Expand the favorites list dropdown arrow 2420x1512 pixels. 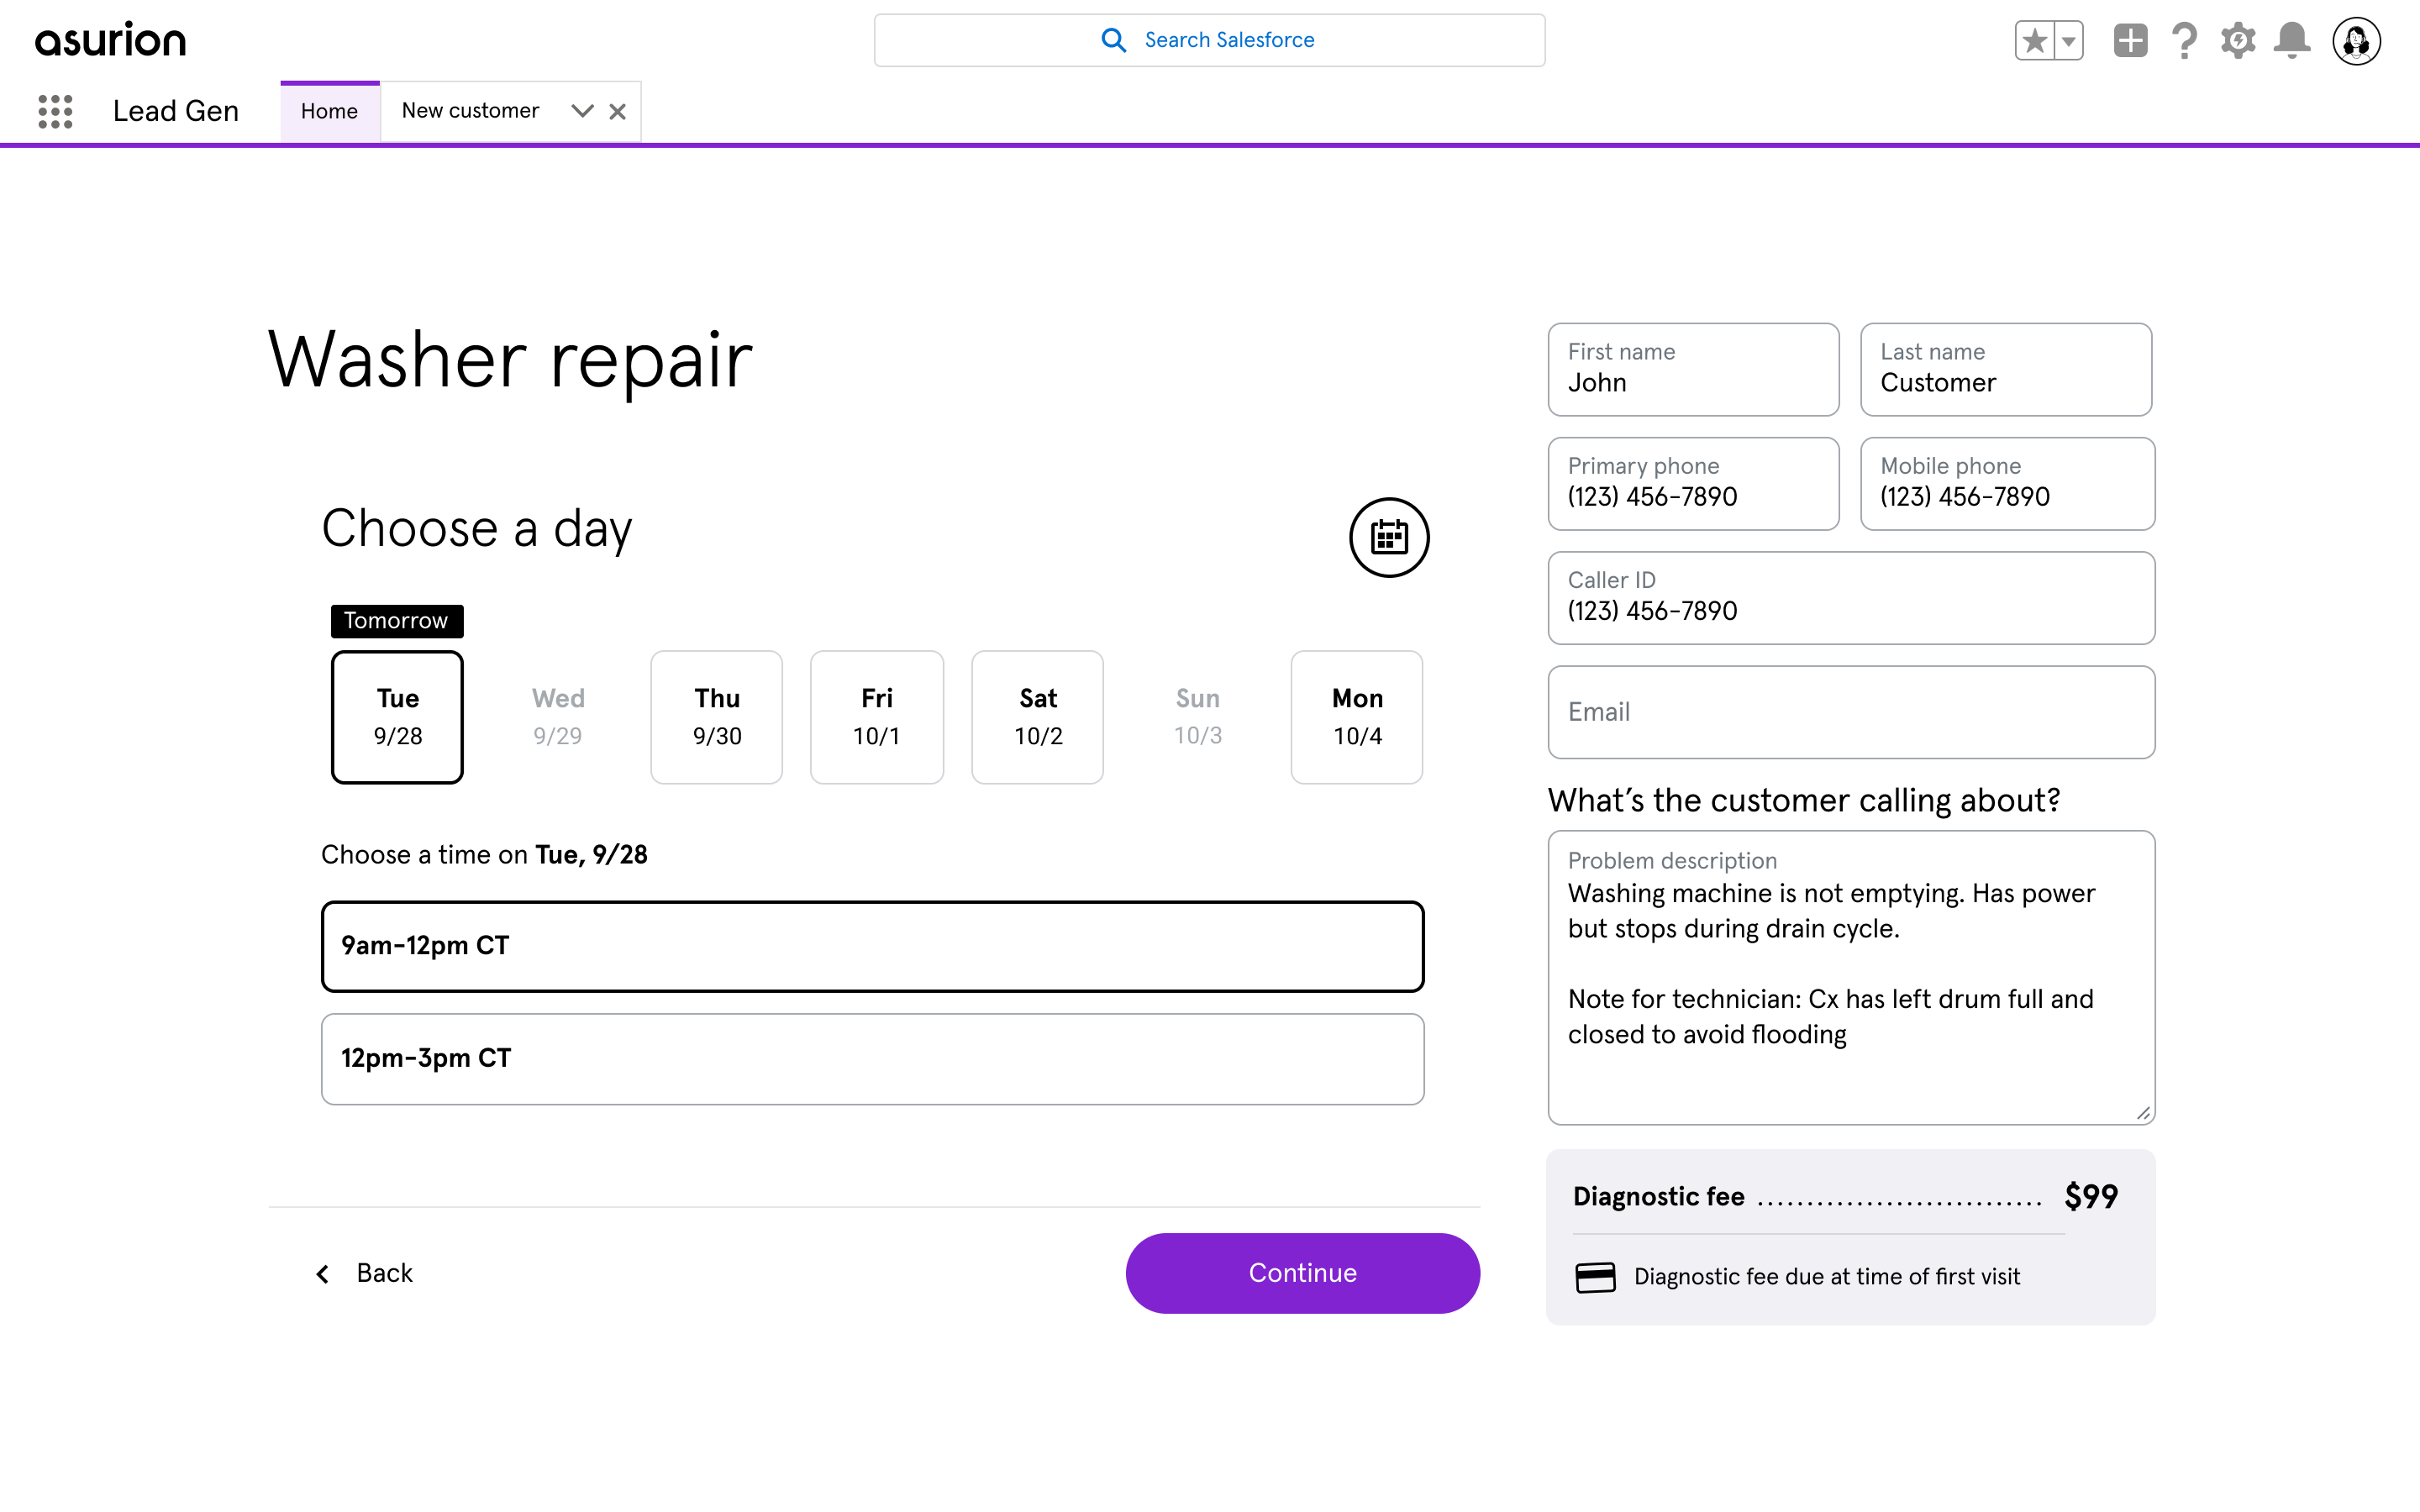2069,41
